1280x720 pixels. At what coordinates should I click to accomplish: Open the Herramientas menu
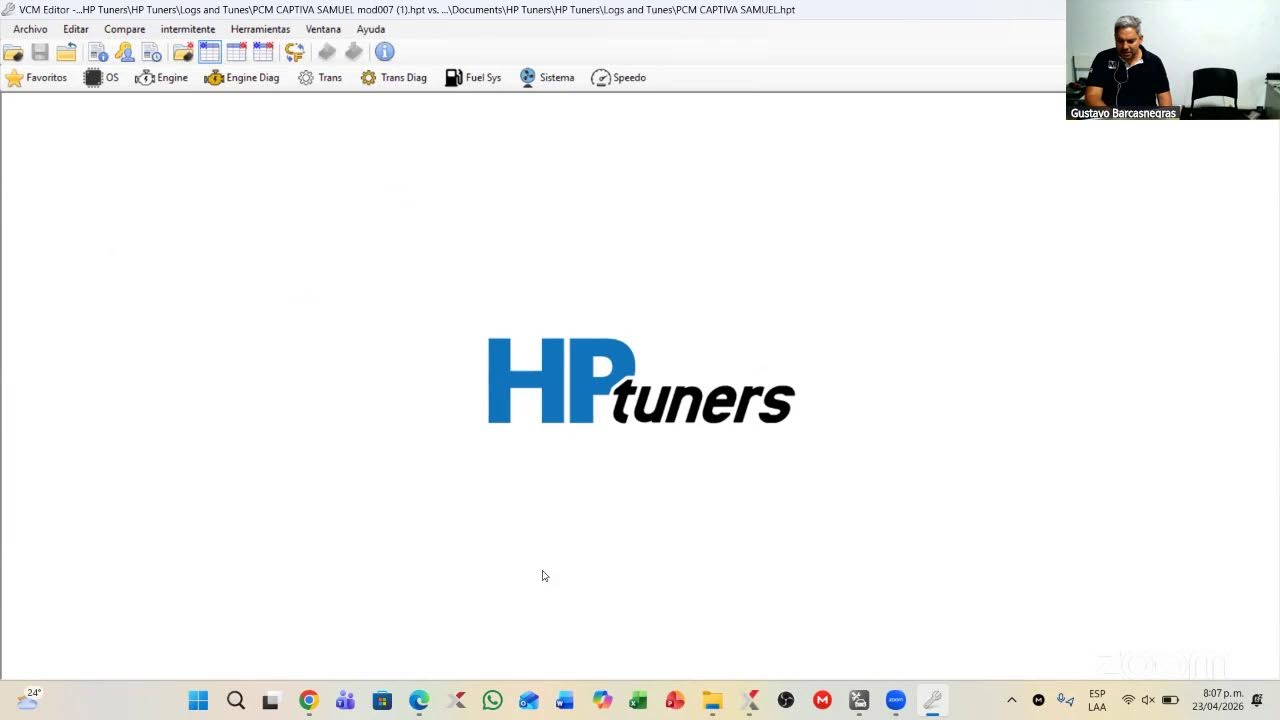coord(260,29)
